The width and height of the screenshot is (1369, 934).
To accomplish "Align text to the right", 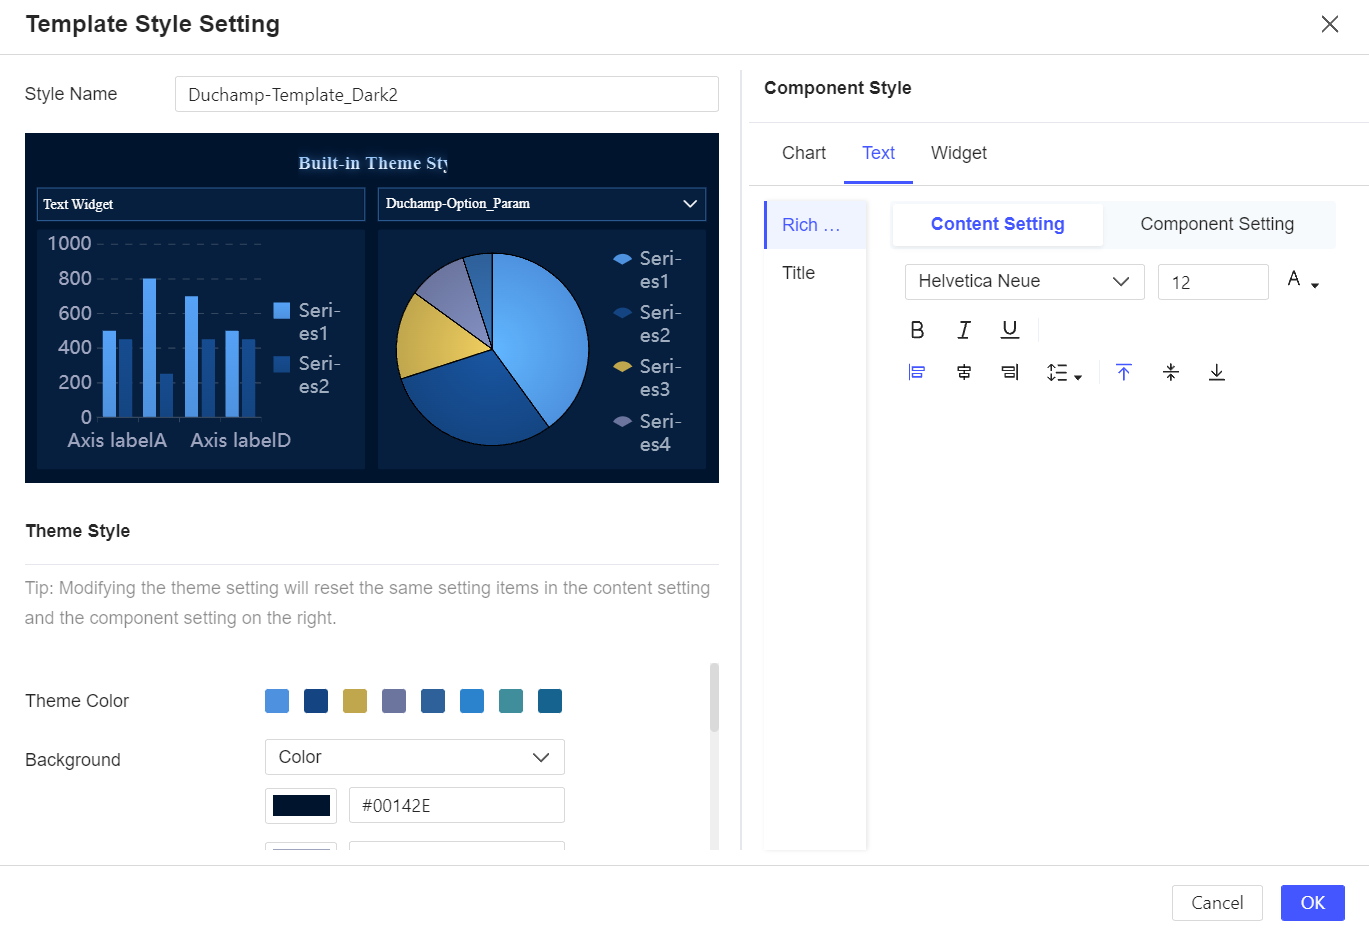I will (x=1010, y=373).
